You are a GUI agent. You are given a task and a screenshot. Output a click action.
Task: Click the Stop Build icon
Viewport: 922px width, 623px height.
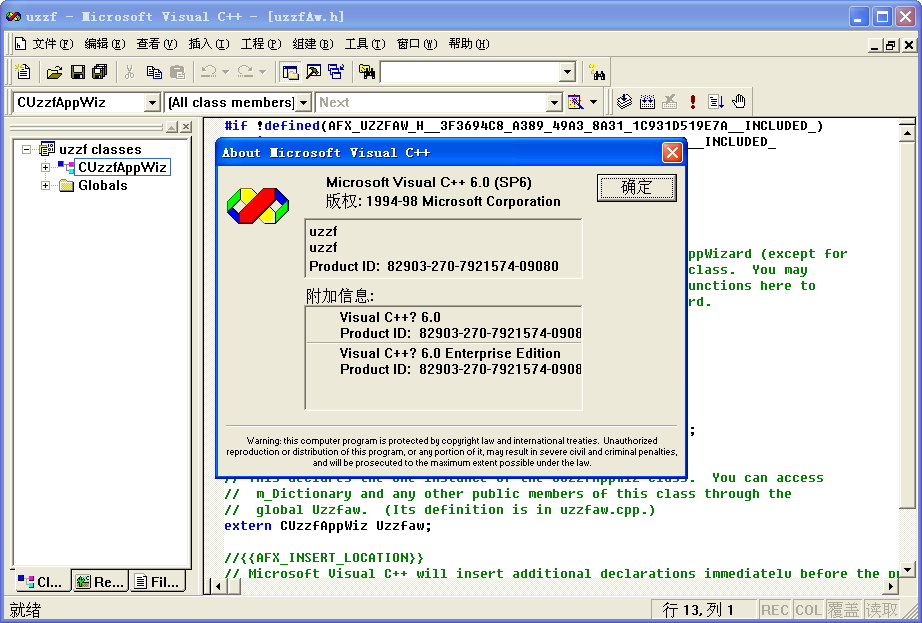click(x=670, y=102)
